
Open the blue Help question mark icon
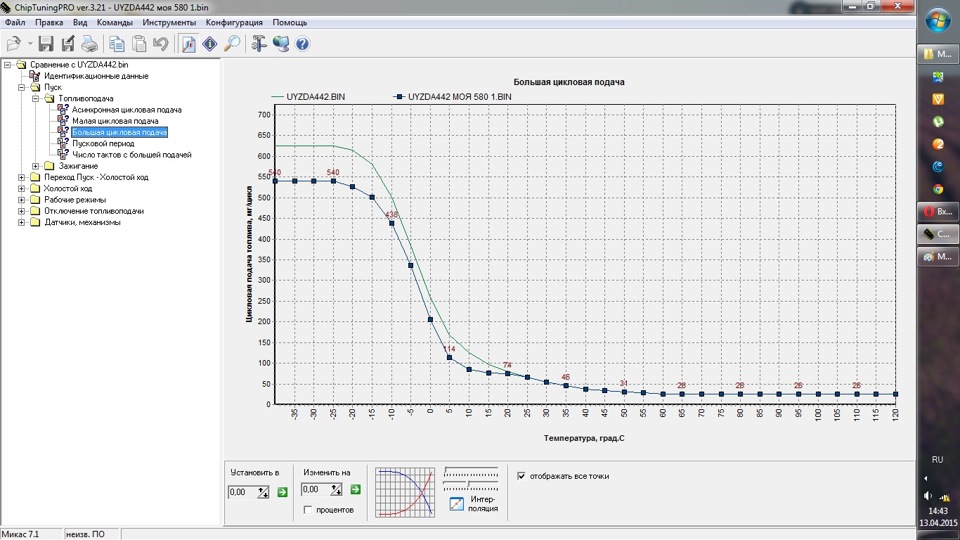tap(302, 44)
